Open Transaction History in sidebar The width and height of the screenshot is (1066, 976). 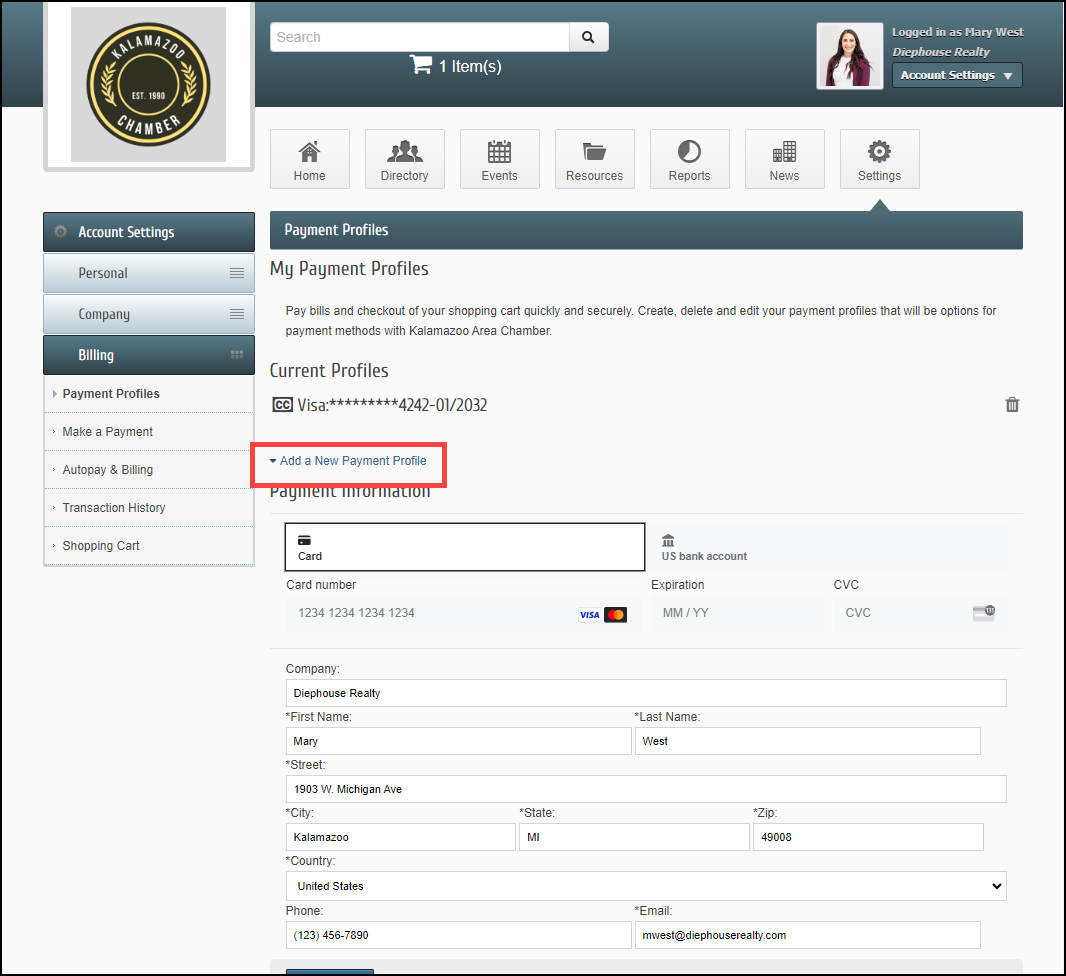(114, 508)
